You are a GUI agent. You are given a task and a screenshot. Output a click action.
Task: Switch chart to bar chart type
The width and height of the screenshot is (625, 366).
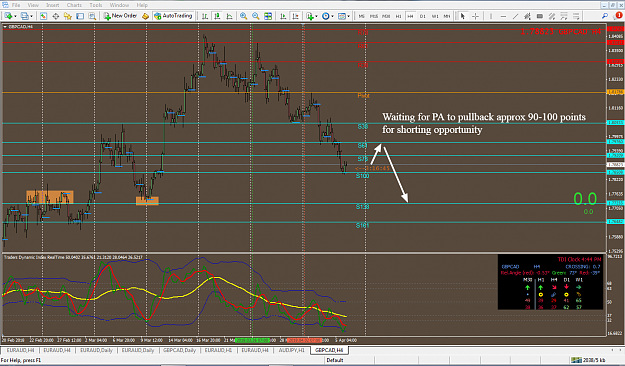[x=205, y=16]
